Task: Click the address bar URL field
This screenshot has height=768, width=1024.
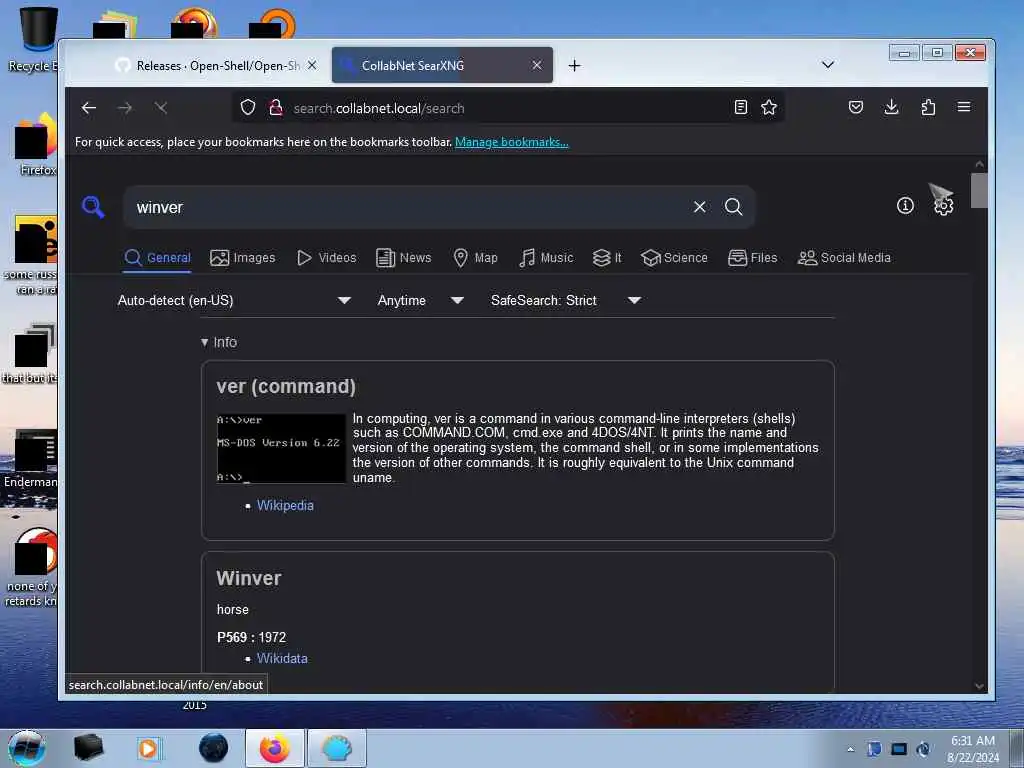Action: [x=509, y=108]
